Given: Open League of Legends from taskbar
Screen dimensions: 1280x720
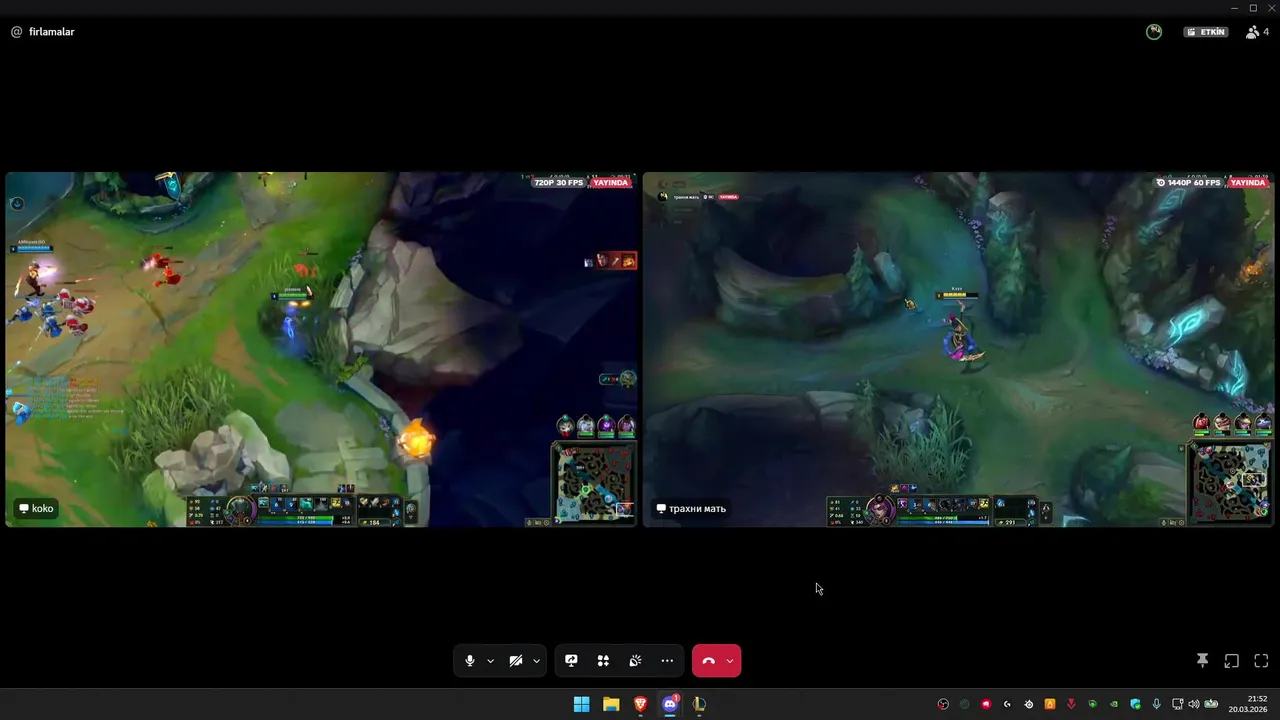Looking at the screenshot, I should (x=699, y=704).
